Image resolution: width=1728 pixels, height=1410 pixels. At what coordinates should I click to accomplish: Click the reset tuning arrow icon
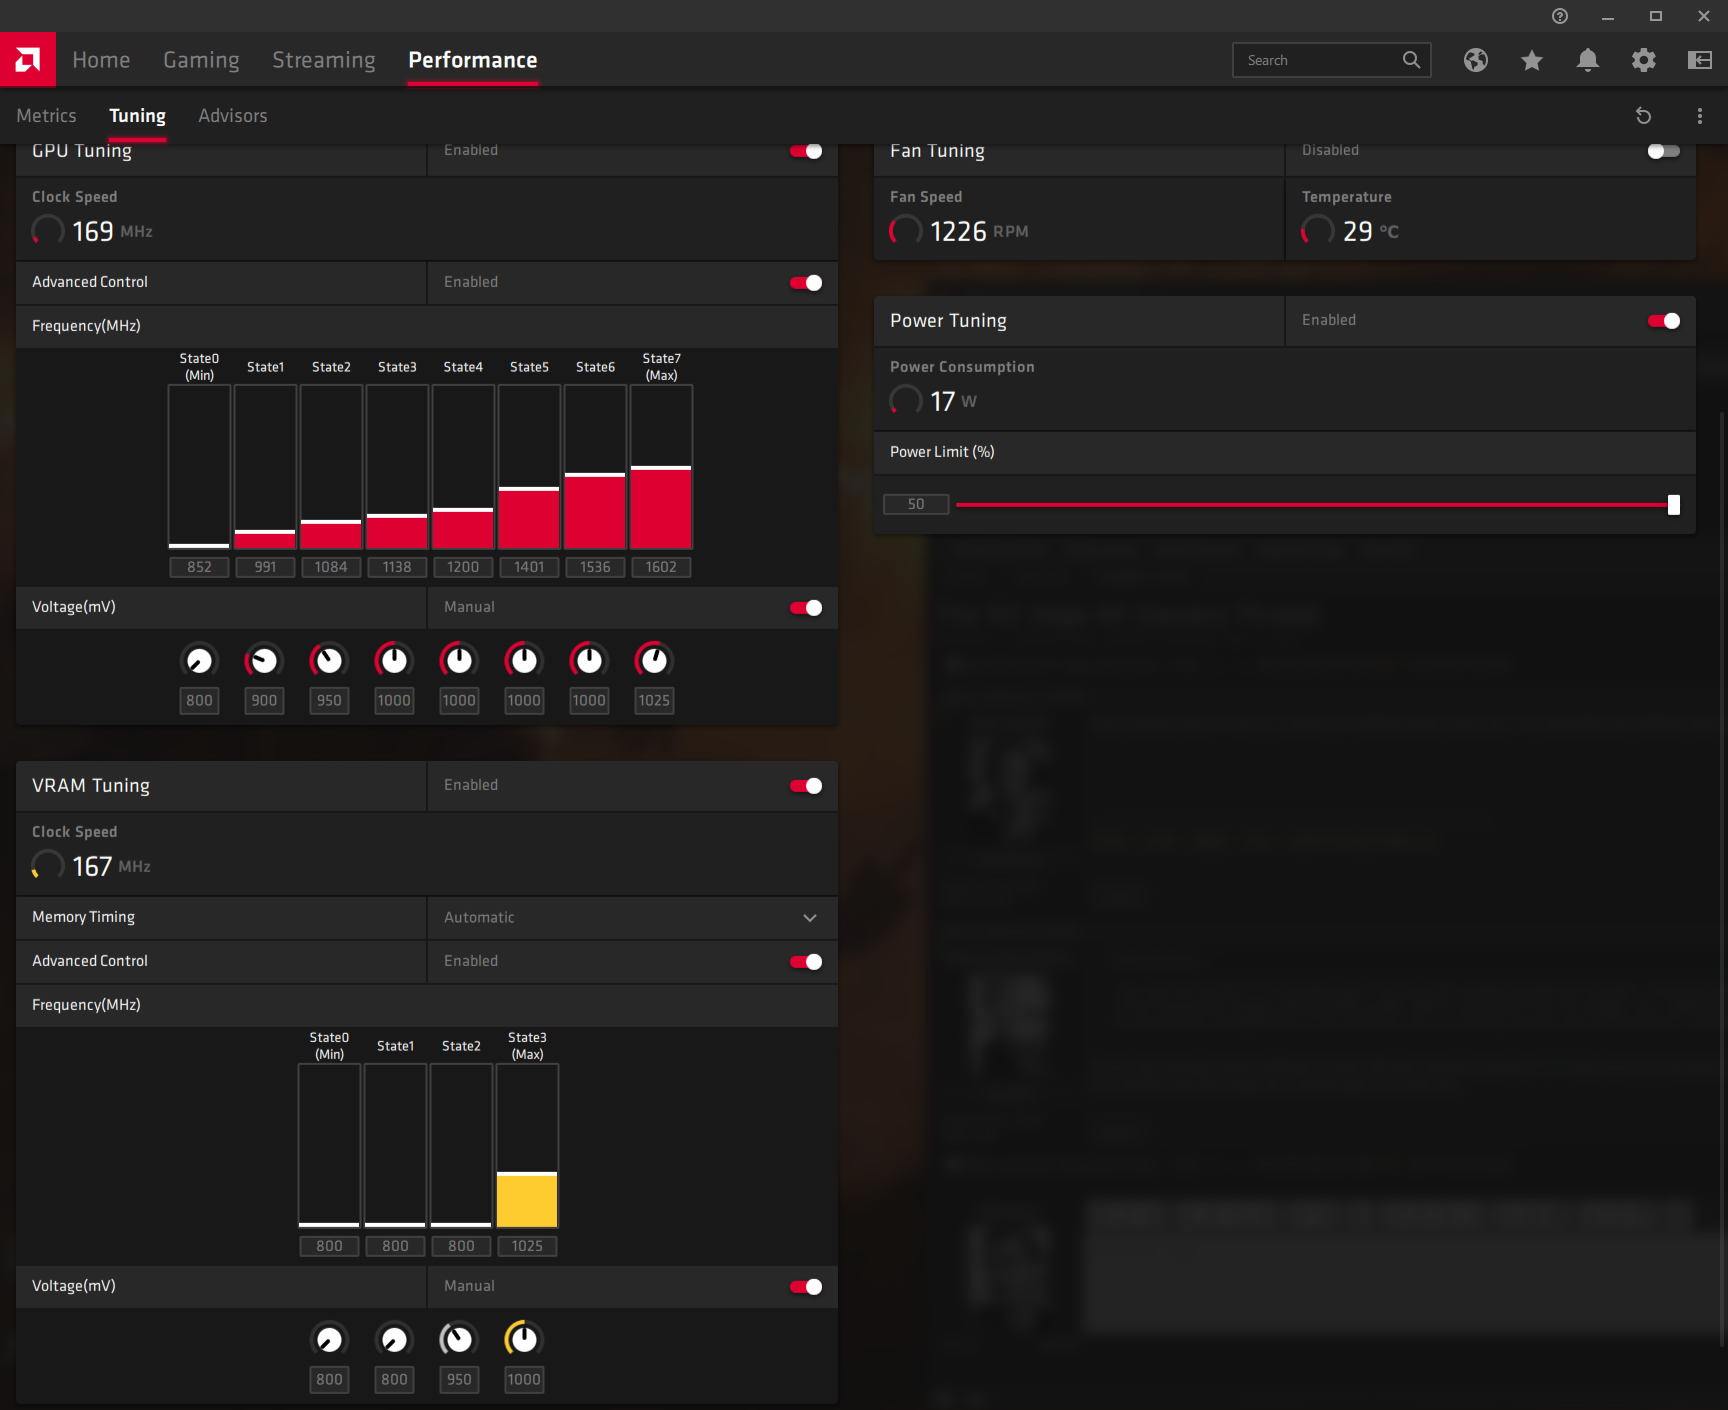(1643, 116)
